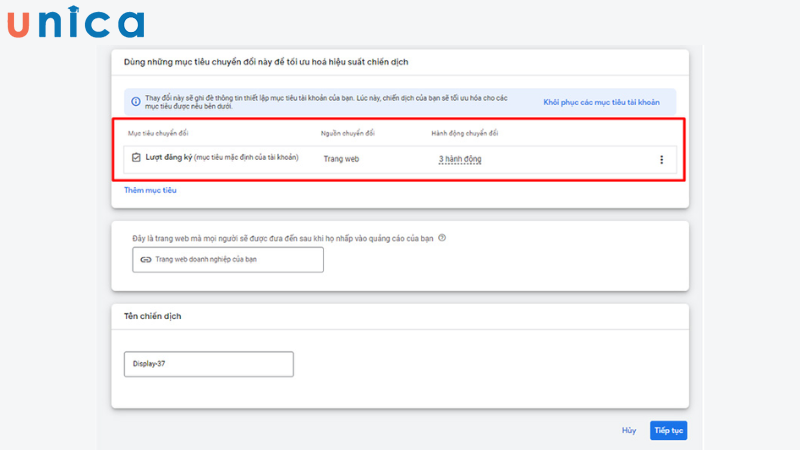800x450 pixels.
Task: Click the "Hủy" cancel button
Action: 629,430
